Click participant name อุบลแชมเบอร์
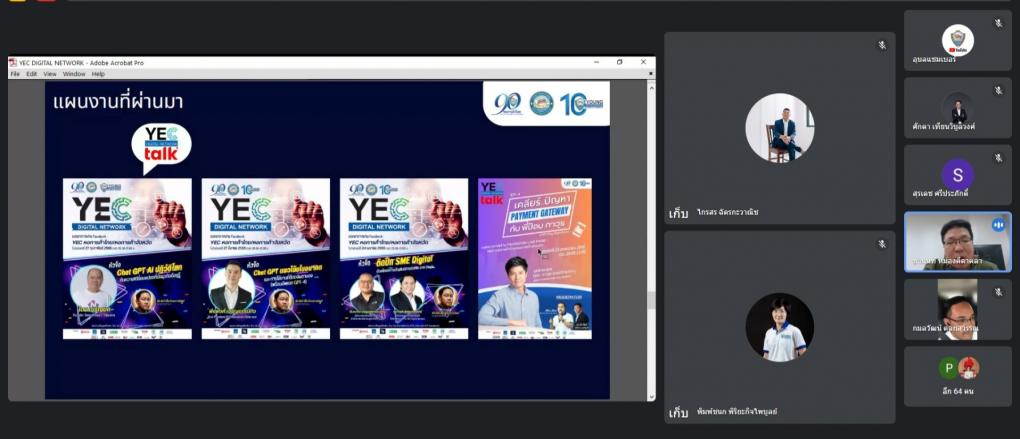This screenshot has height=439, width=1020. [934, 59]
